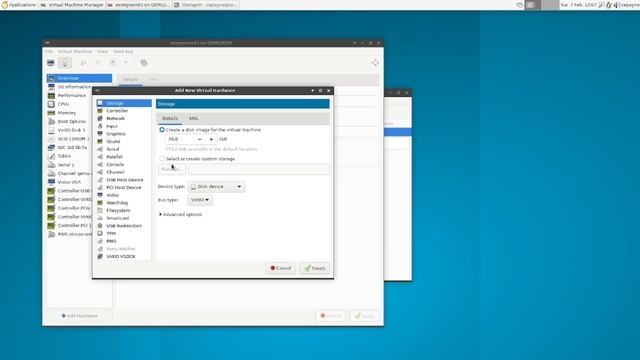The height and width of the screenshot is (360, 640).
Task: Select Network in the hardware type list
Action: [x=124, y=118]
